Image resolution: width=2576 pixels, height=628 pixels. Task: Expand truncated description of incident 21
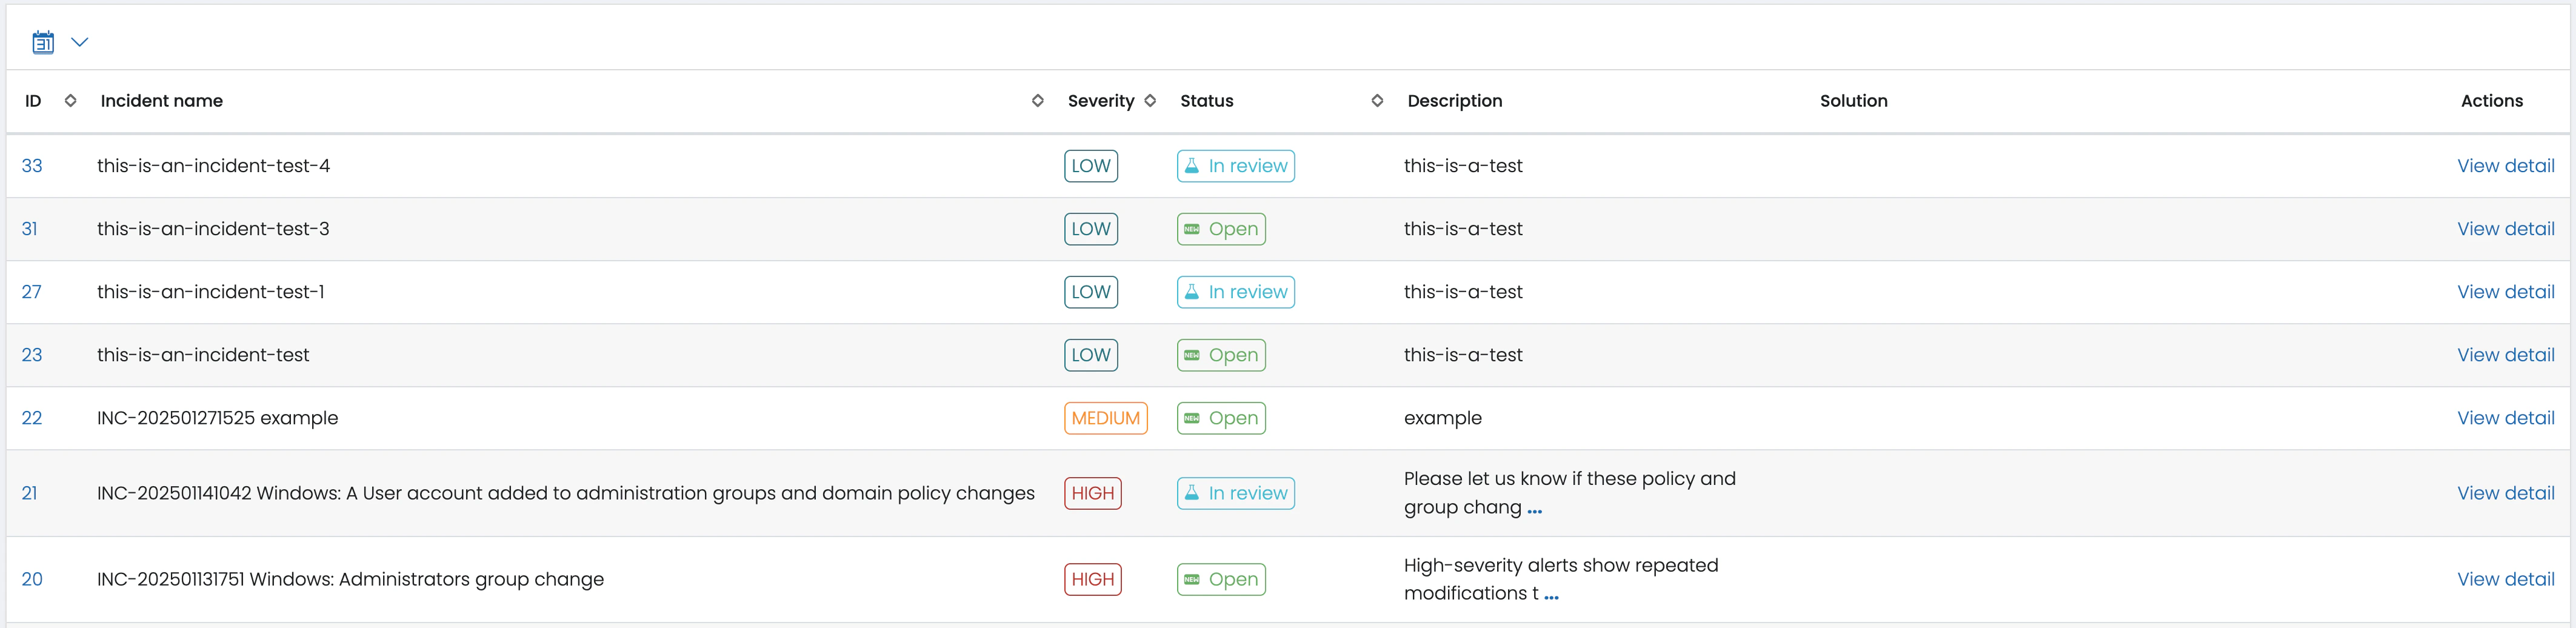[1534, 509]
